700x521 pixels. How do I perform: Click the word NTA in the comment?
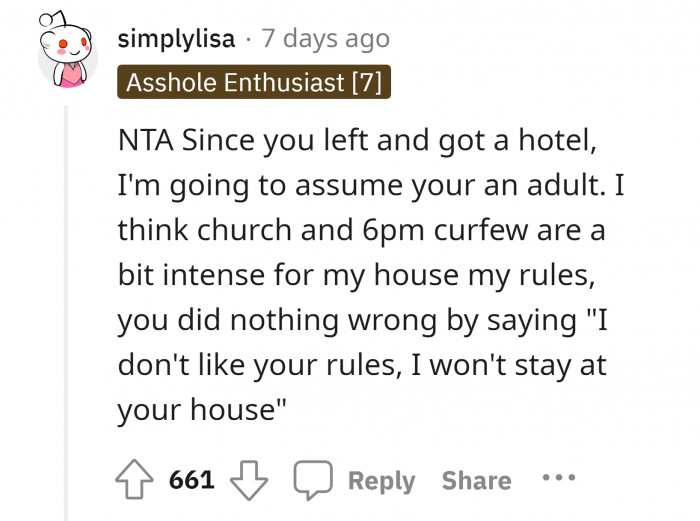click(x=145, y=141)
